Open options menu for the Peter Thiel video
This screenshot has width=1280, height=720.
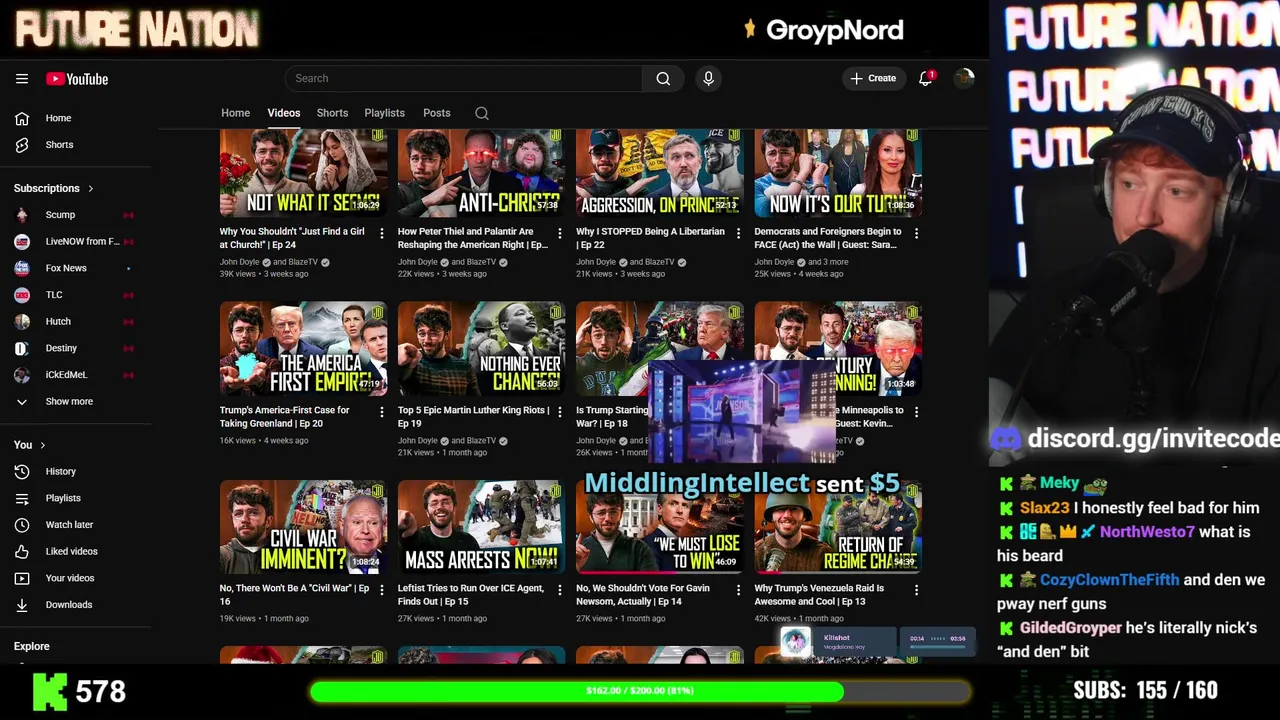559,233
